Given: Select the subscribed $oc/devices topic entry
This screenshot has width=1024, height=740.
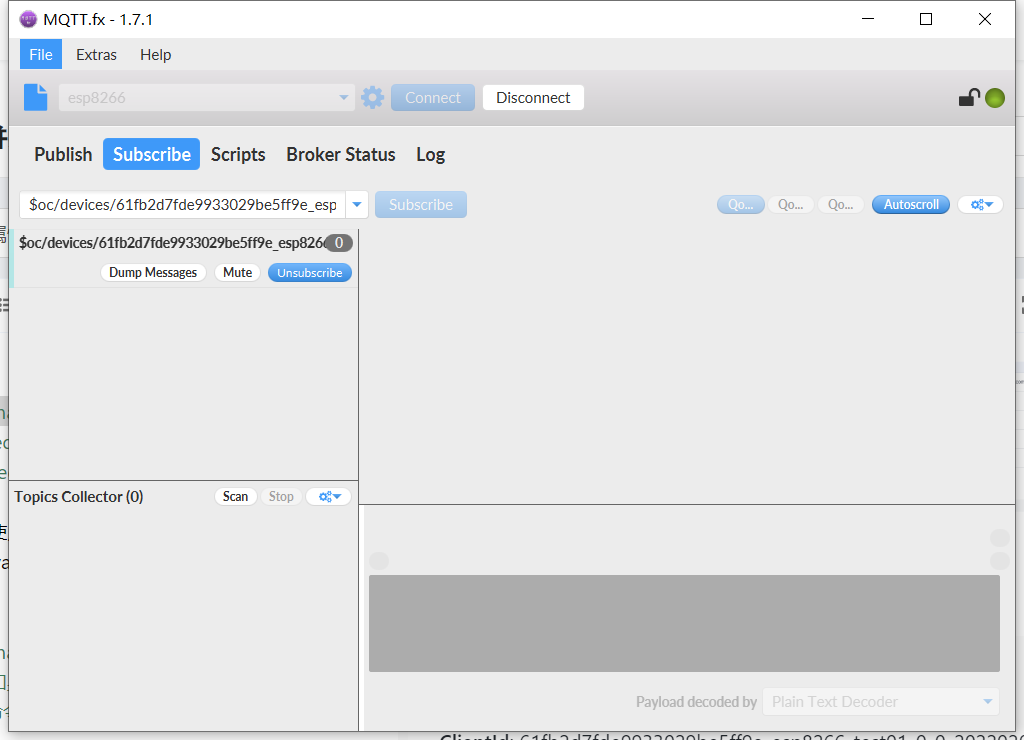Looking at the screenshot, I should (x=185, y=258).
